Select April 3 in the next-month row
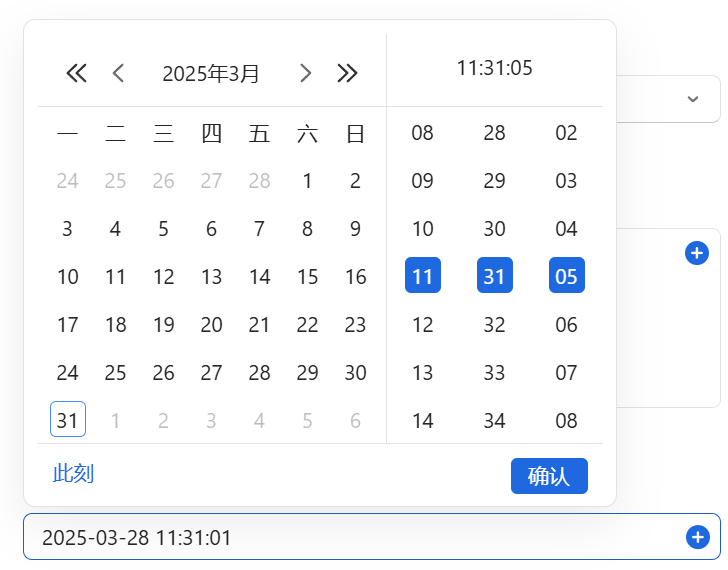 (x=211, y=421)
